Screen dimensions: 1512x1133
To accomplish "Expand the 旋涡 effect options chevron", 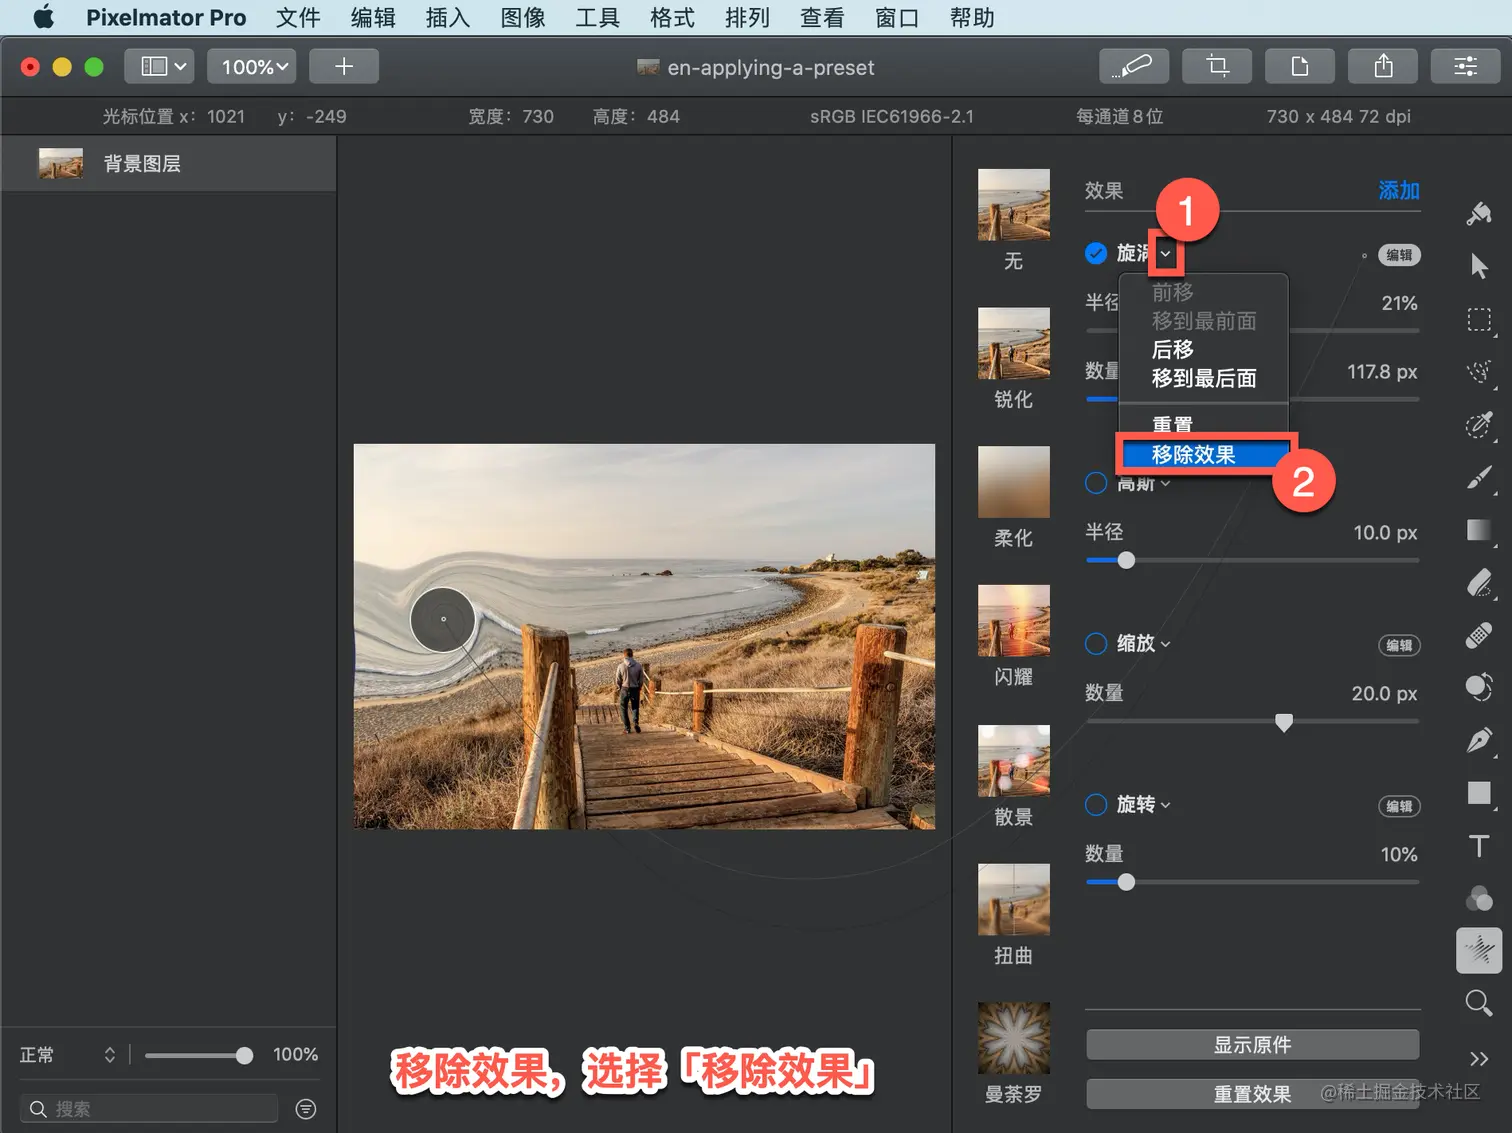I will [x=1165, y=253].
